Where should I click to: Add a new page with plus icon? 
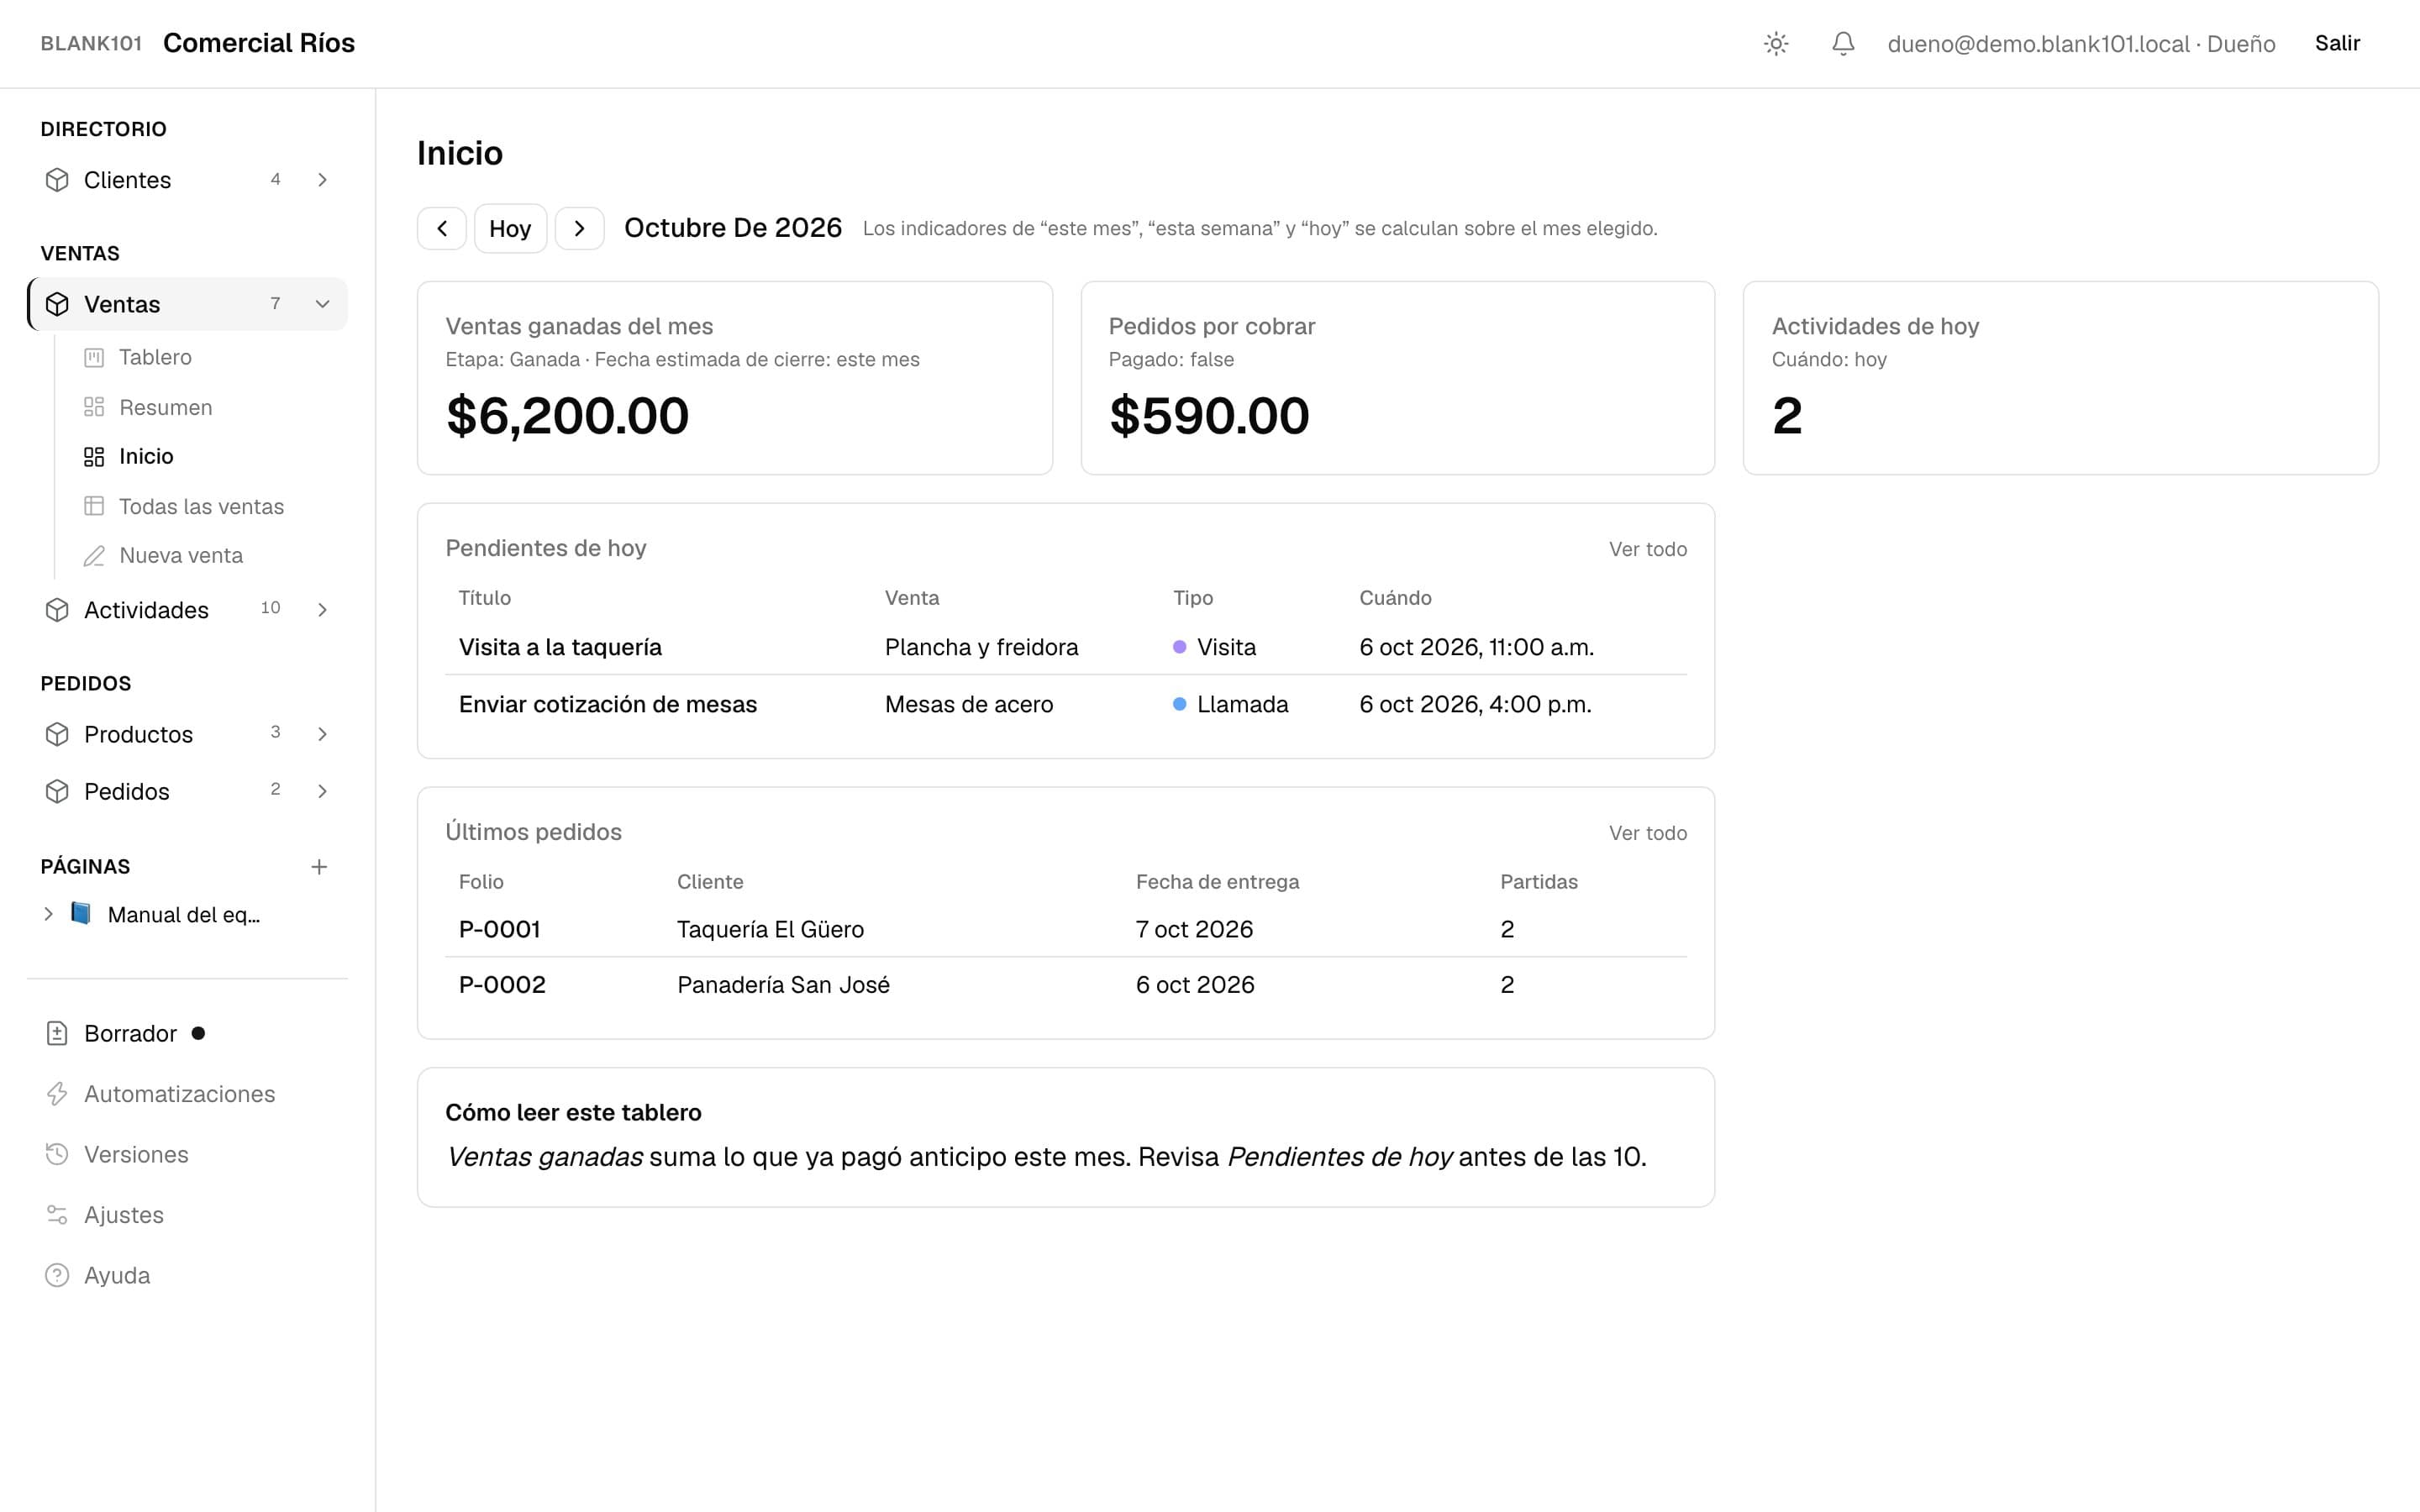(319, 867)
